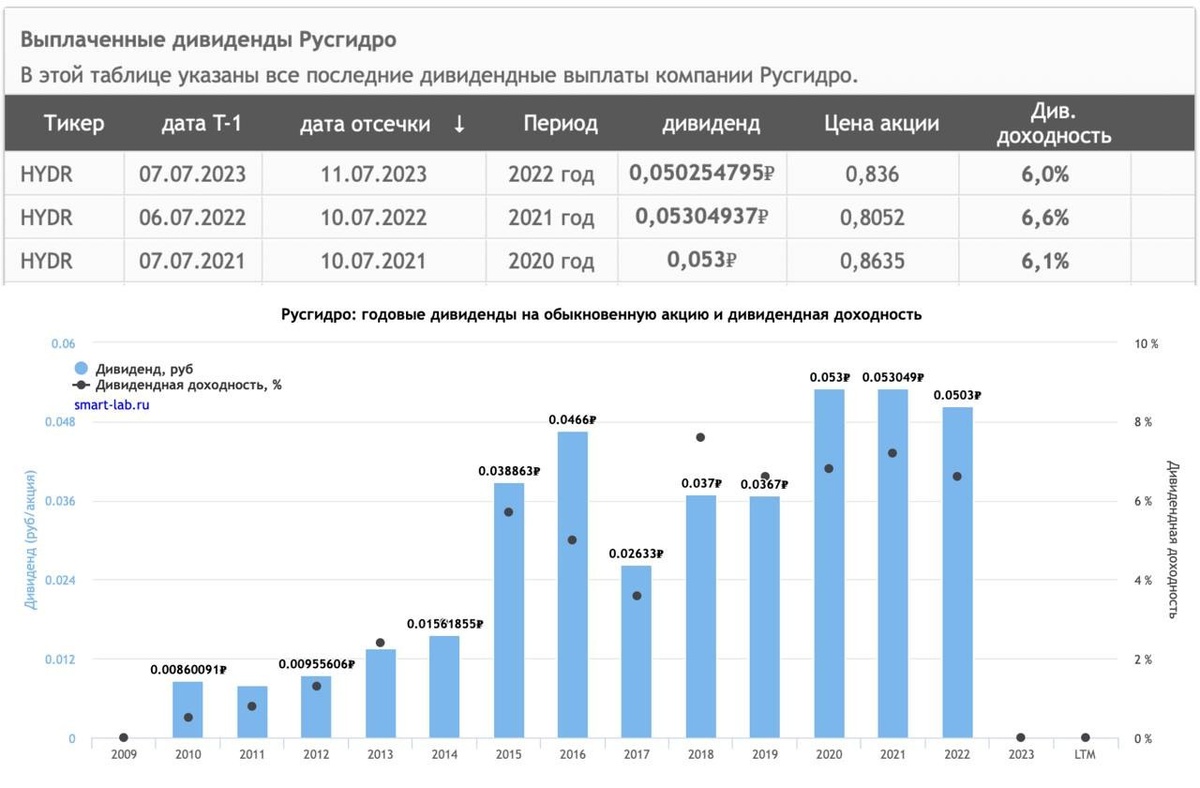Click the 2019 bar labeled 0.0367₽

pyautogui.click(x=765, y=617)
